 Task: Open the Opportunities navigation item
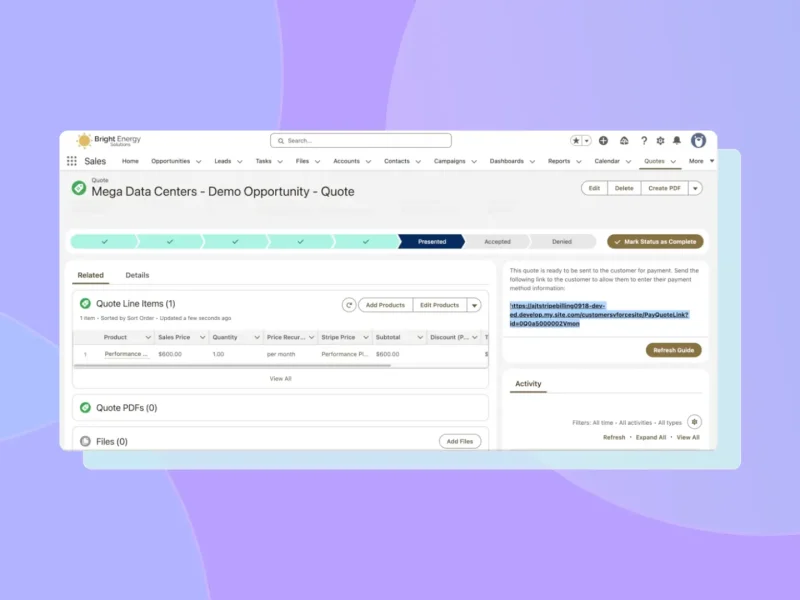click(171, 161)
